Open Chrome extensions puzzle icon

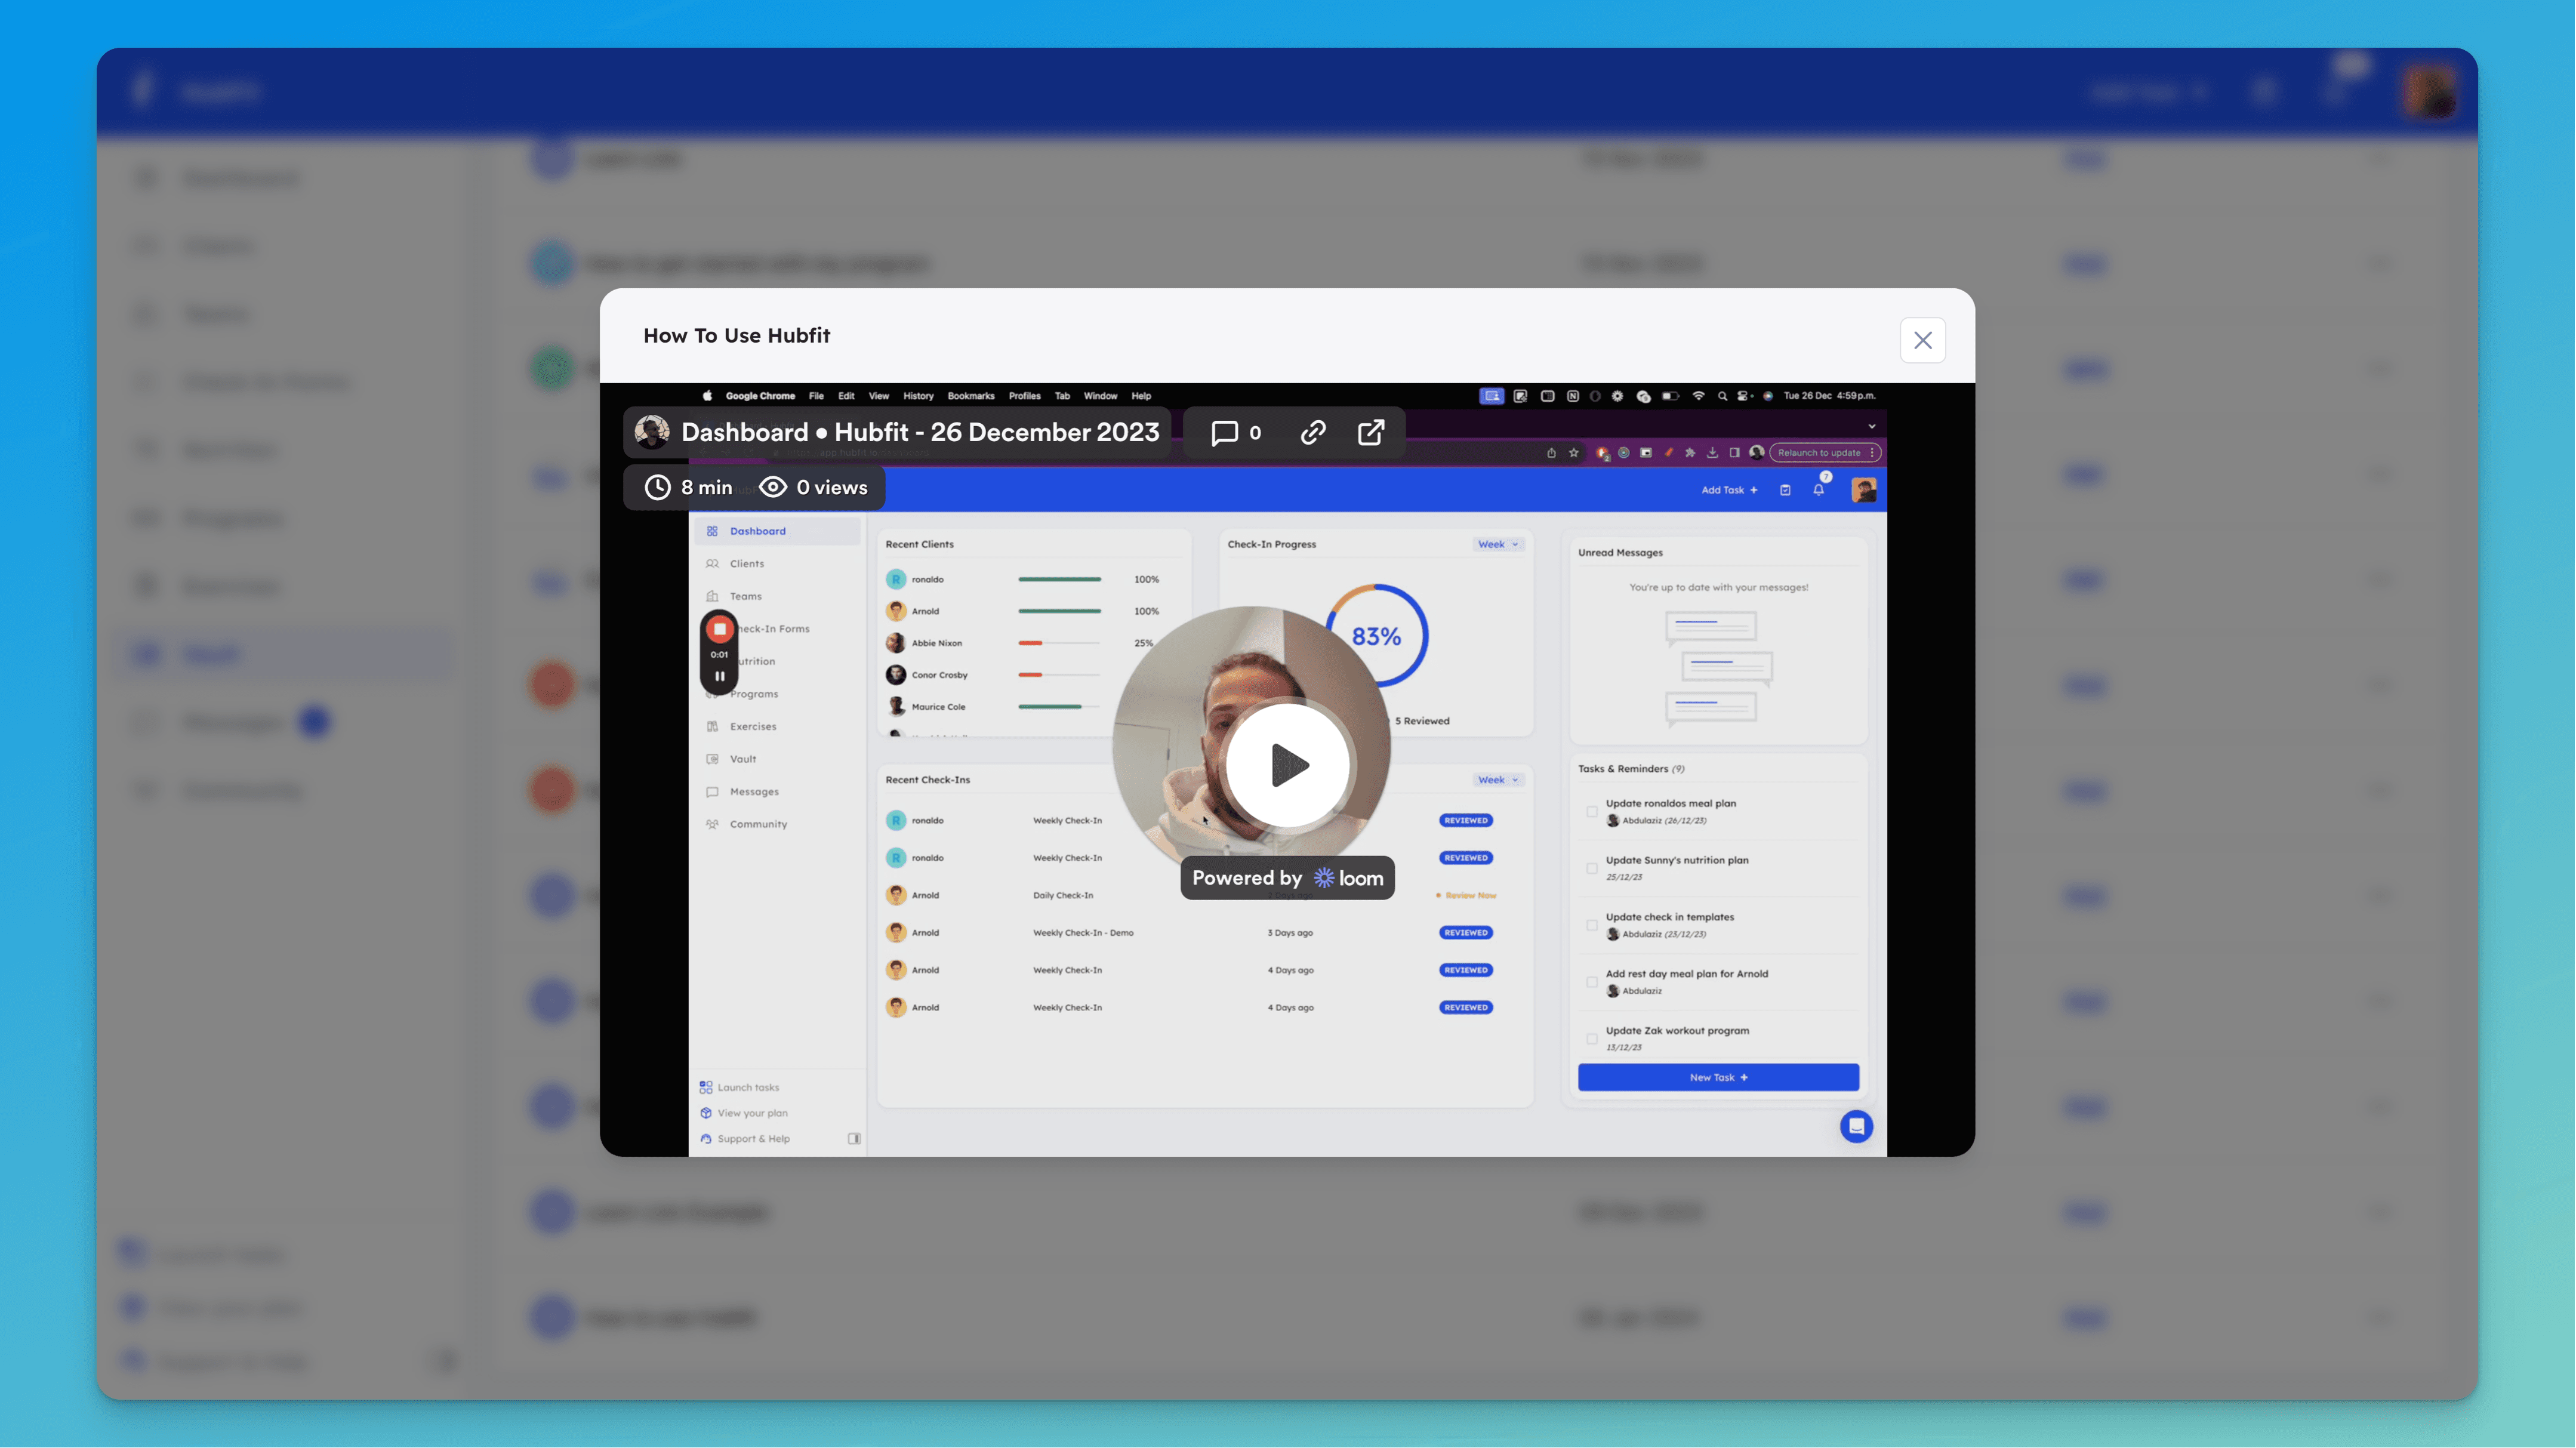point(1690,453)
